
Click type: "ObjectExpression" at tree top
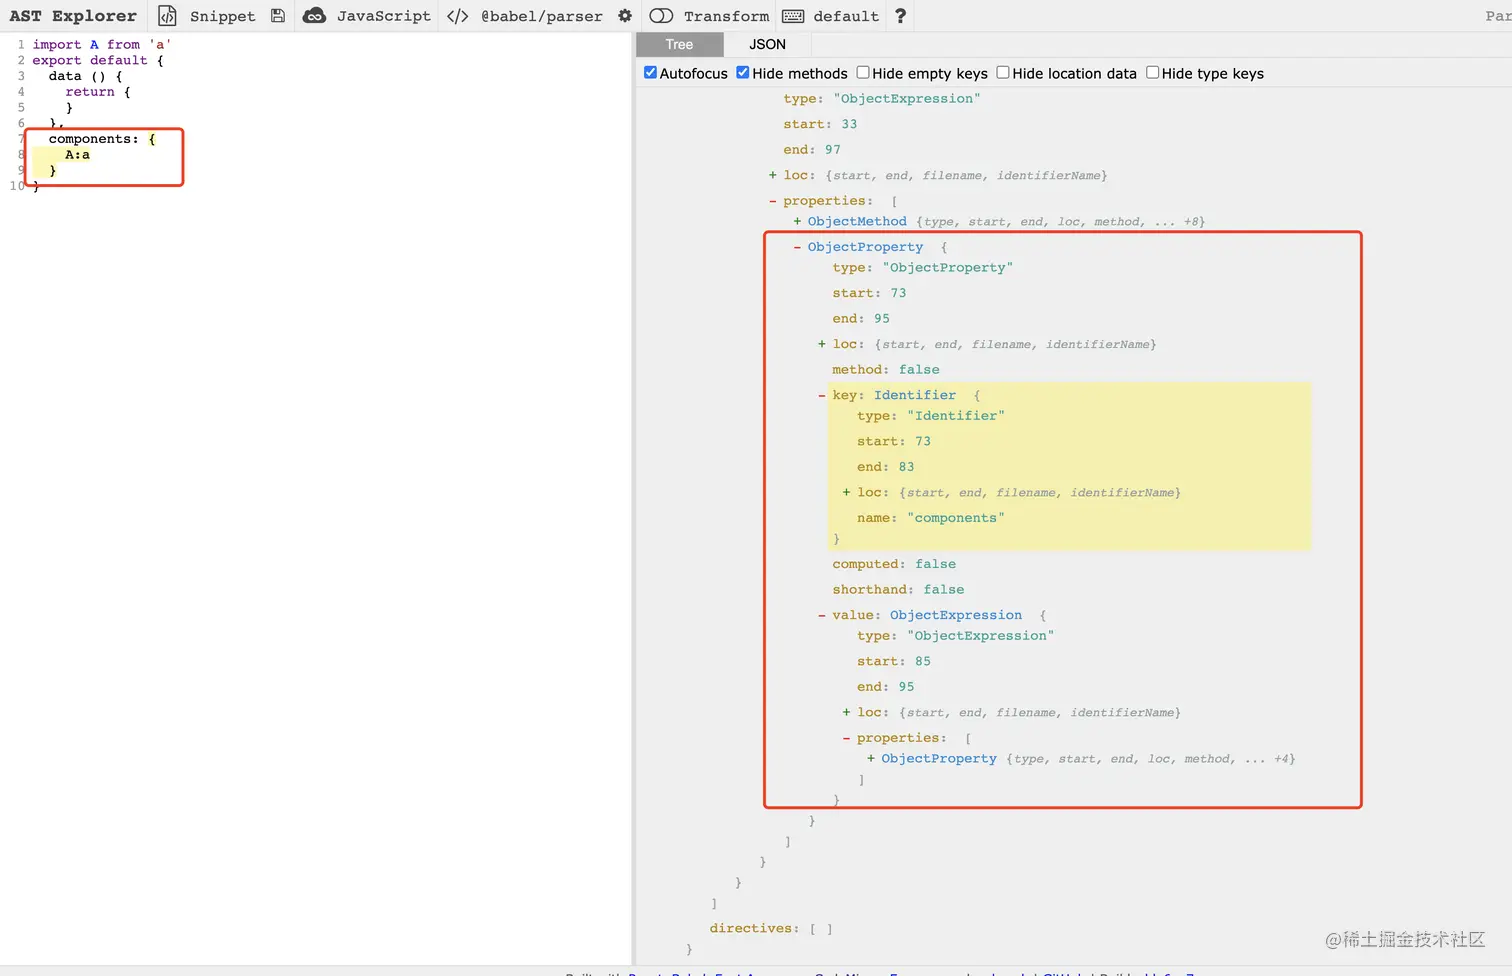[881, 99]
